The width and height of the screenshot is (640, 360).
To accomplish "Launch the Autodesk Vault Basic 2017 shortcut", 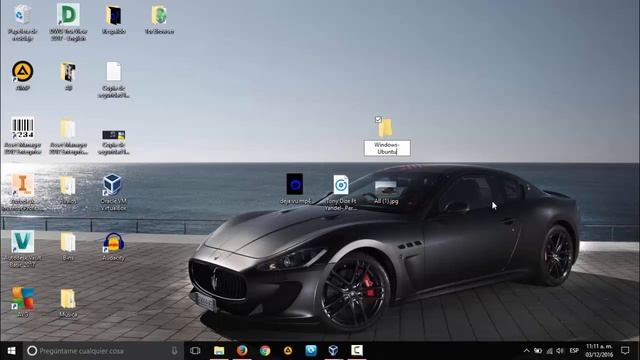I will (22, 242).
